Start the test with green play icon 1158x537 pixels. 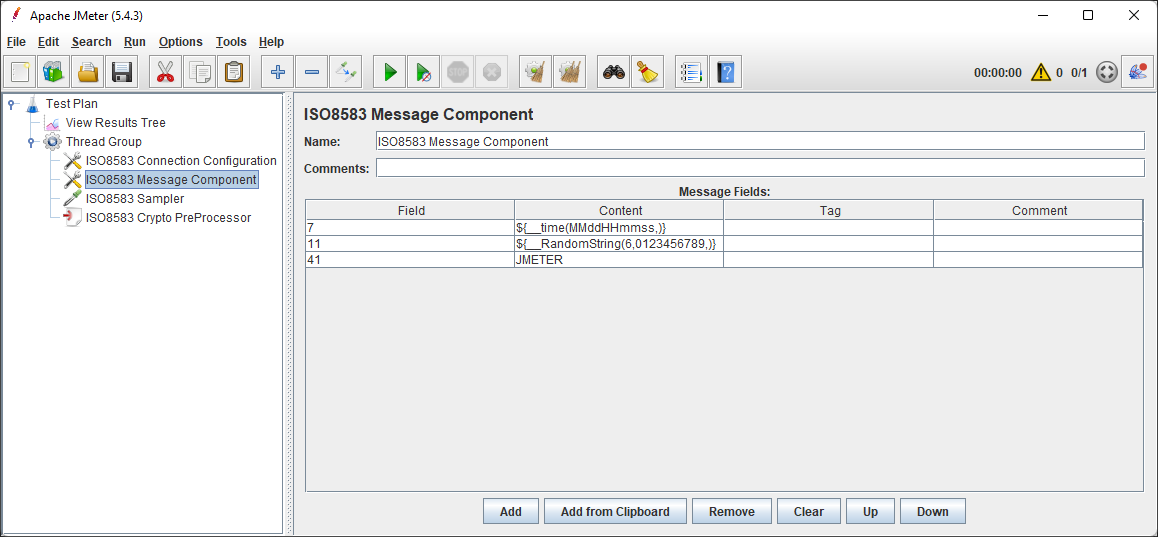[x=390, y=72]
